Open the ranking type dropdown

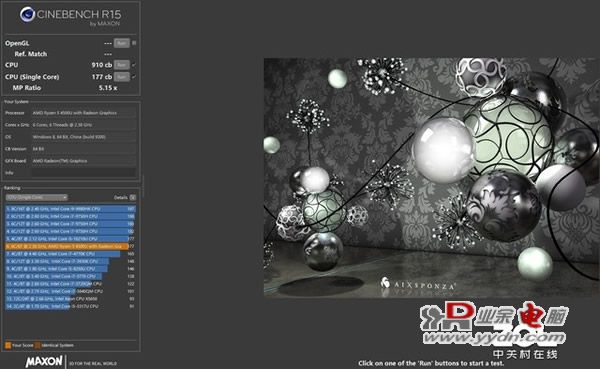click(x=36, y=197)
